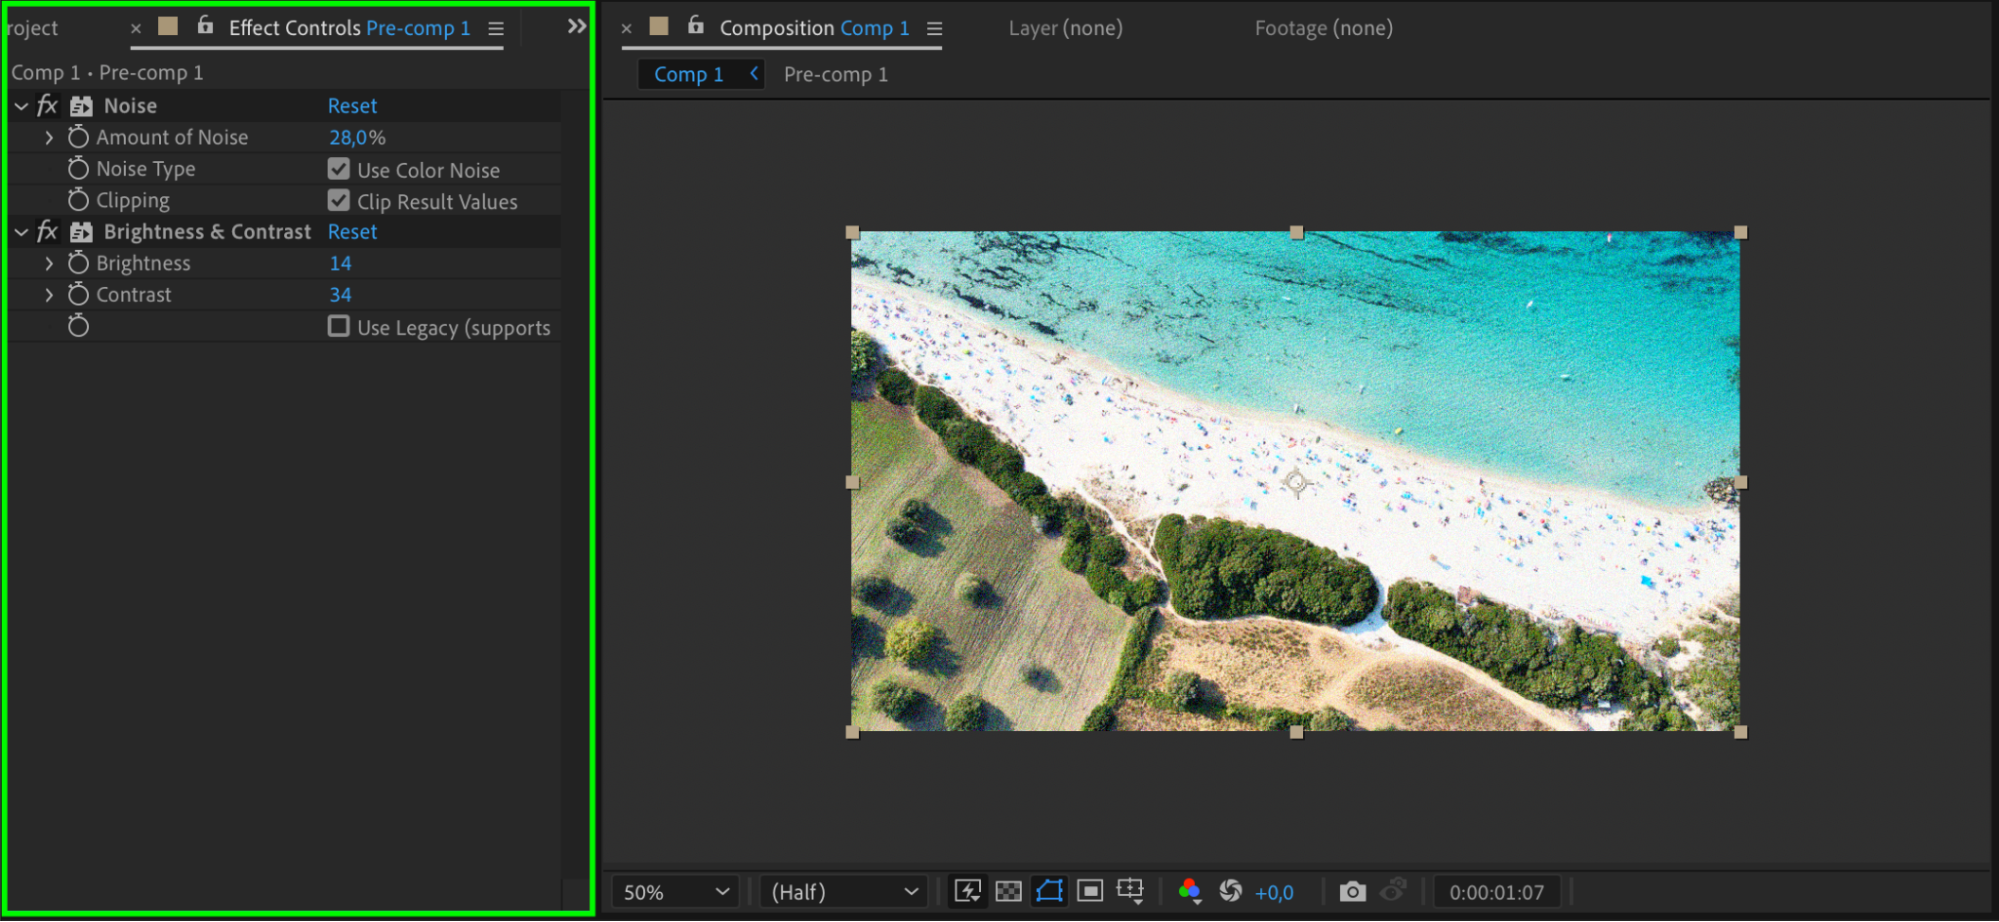Toggle mask and shape path visibility

[x=1049, y=891]
